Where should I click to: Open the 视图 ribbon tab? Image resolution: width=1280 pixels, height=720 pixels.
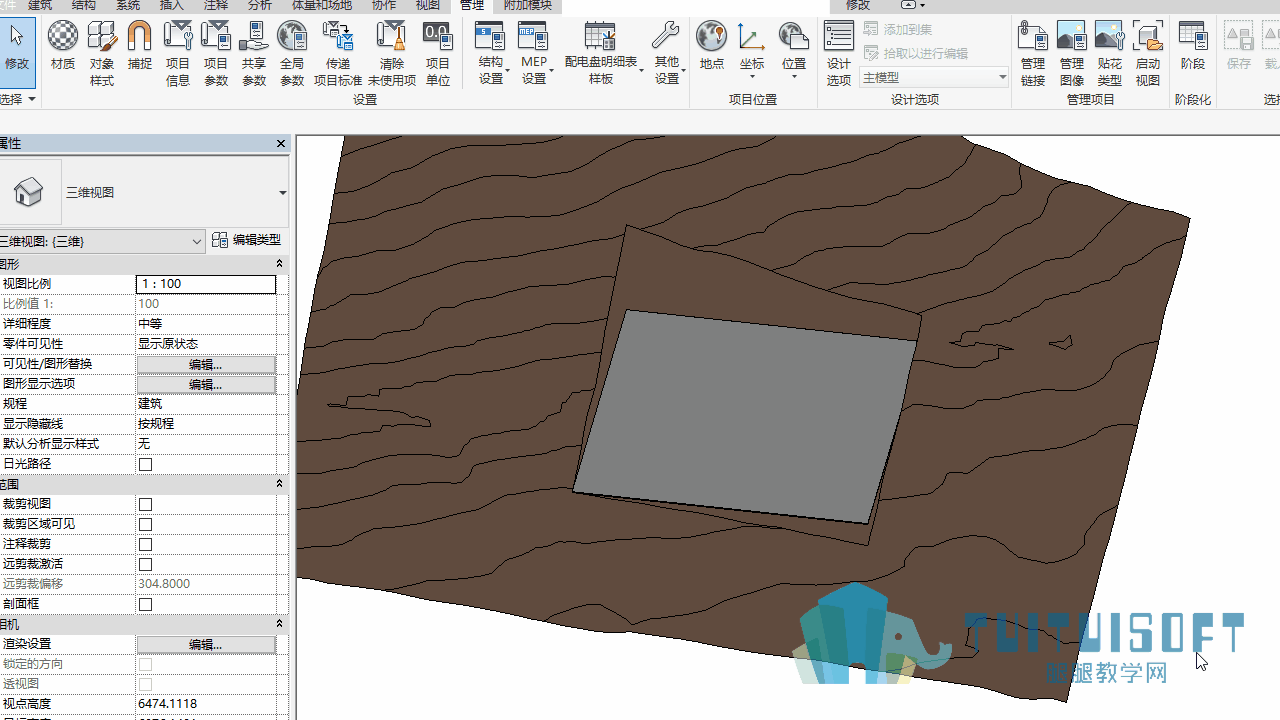[x=428, y=6]
